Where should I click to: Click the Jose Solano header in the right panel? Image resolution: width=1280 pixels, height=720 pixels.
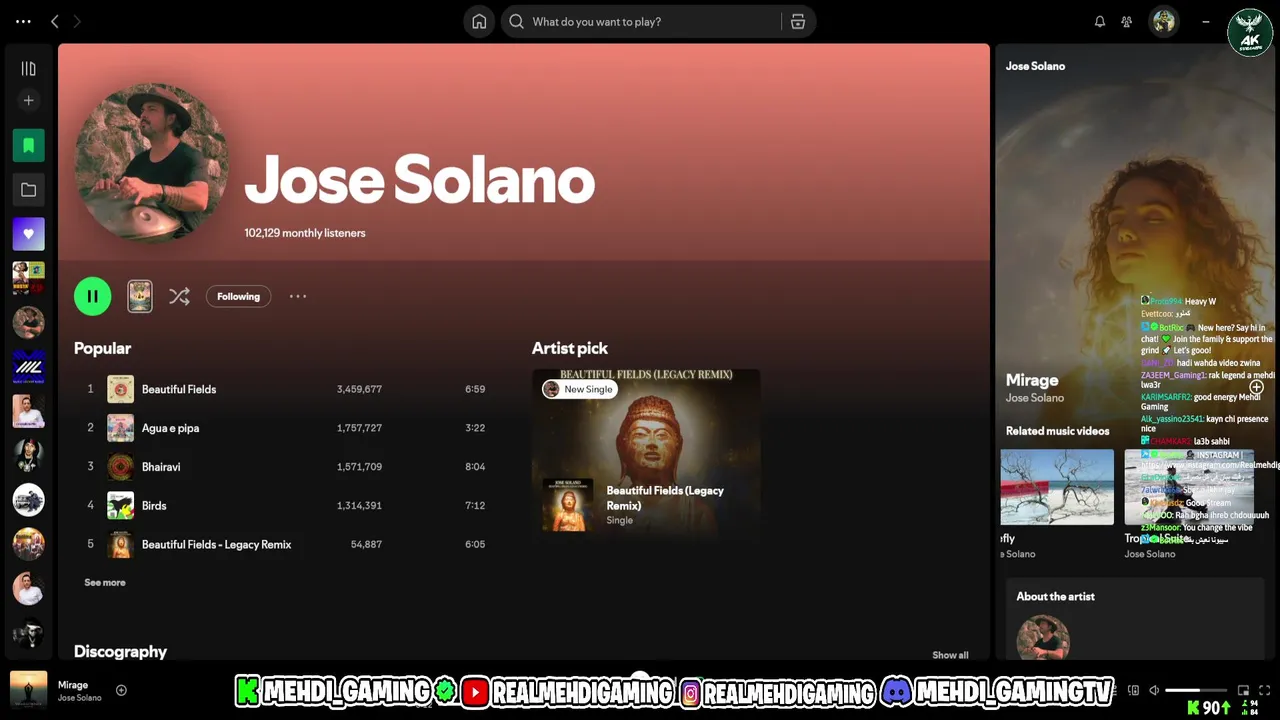tap(1035, 66)
